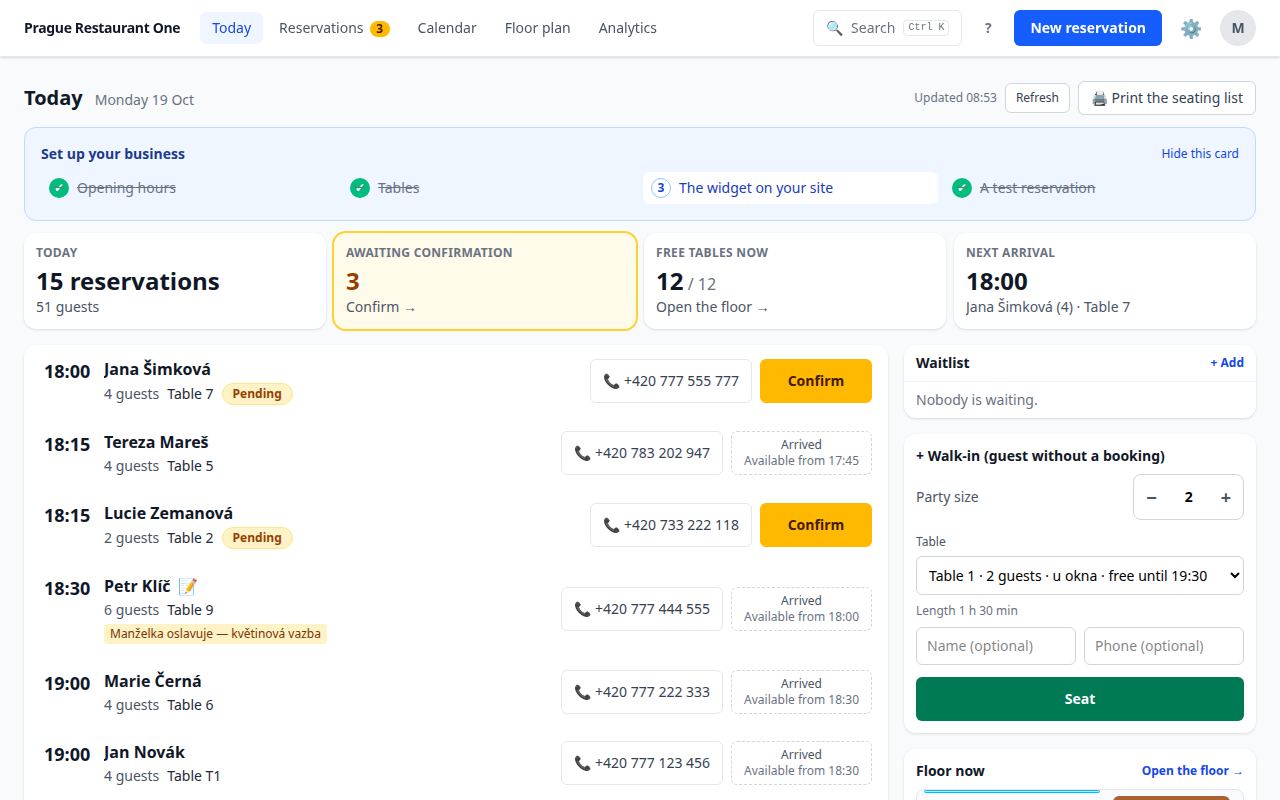Mark Tereza Mareš as Arrived

(801, 453)
